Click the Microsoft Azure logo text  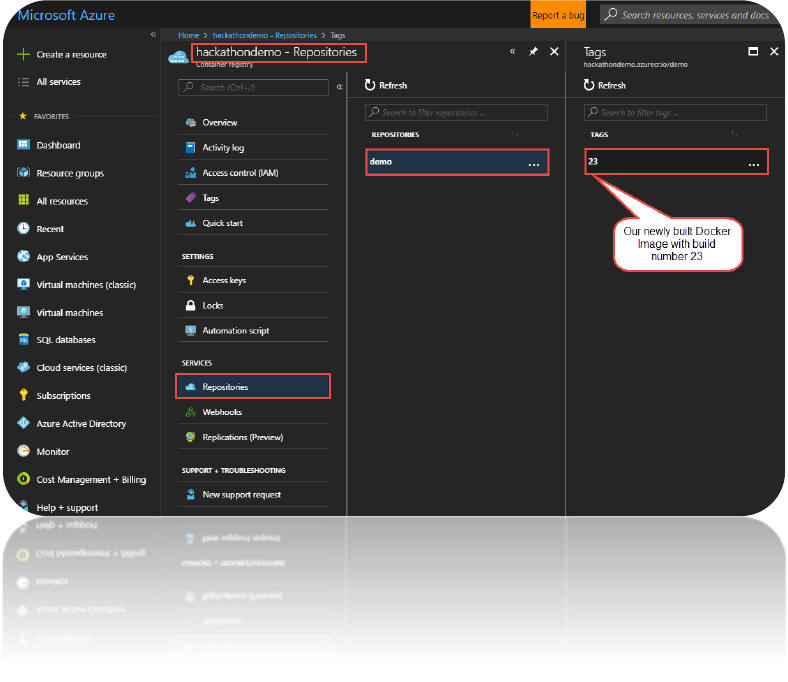click(66, 15)
